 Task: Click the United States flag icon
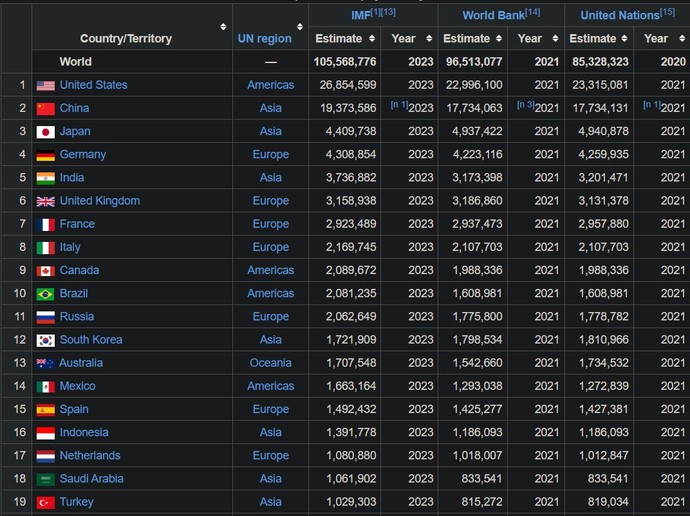pyautogui.click(x=46, y=85)
